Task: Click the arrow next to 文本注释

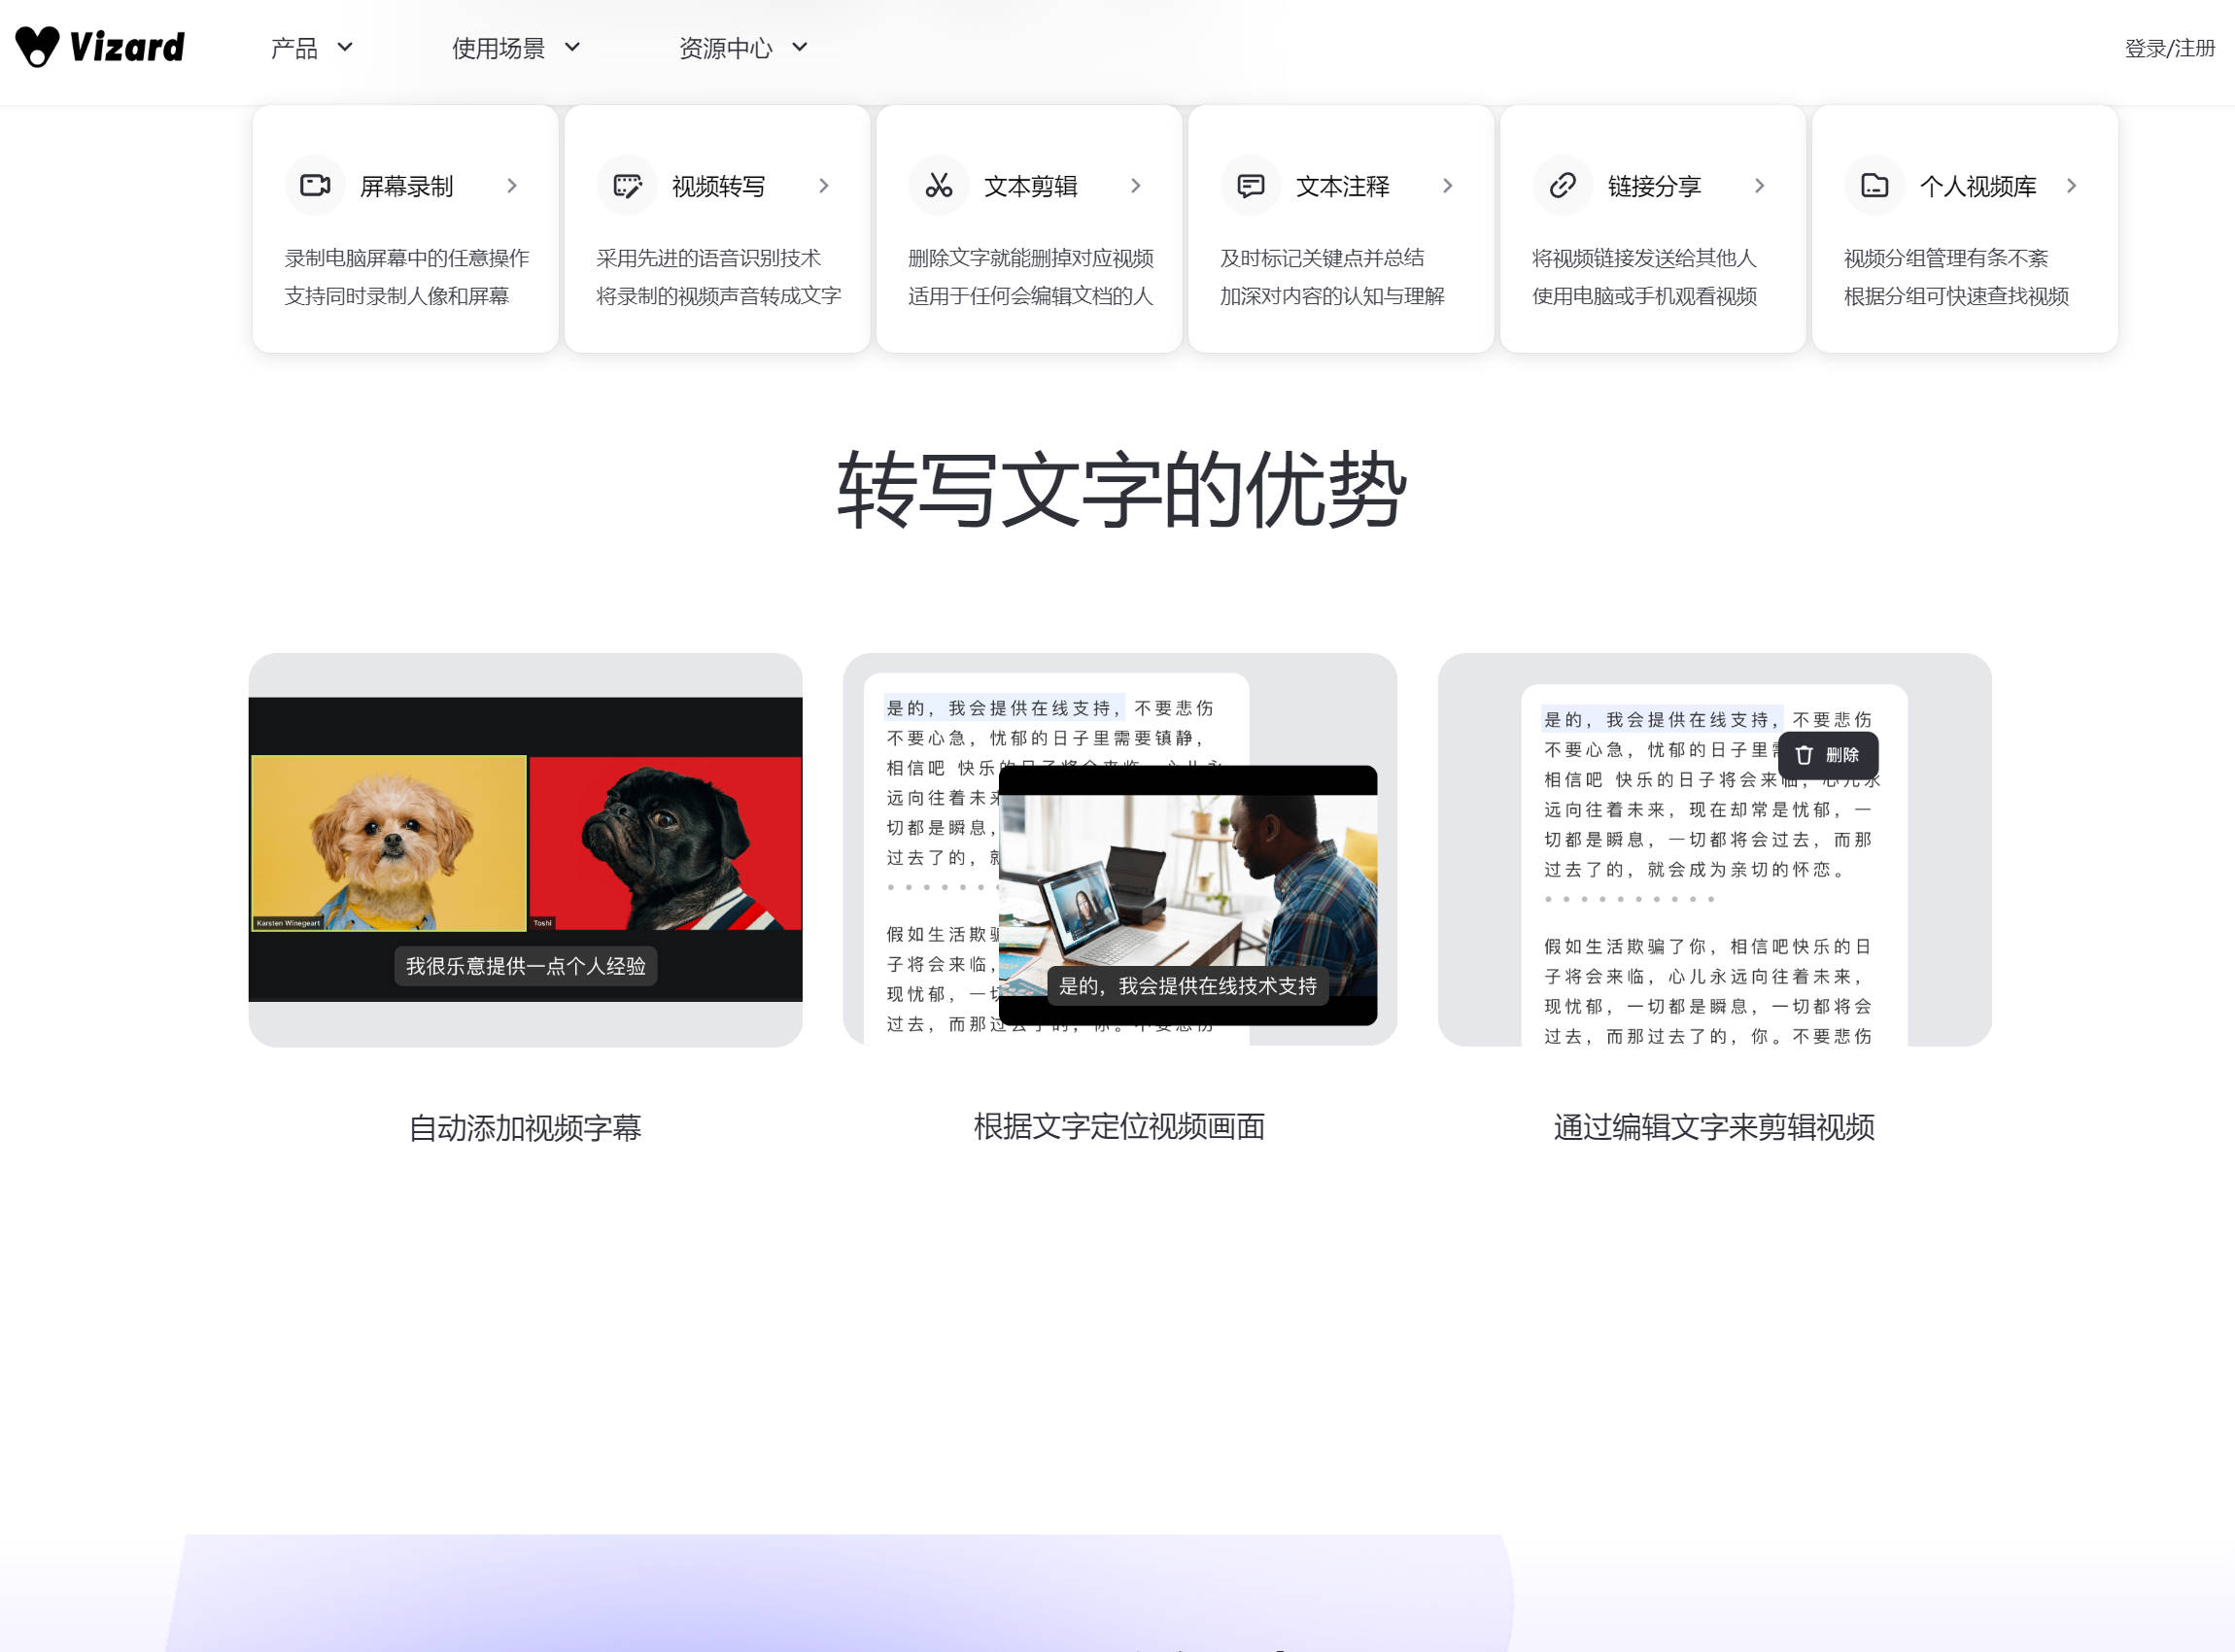Action: (x=1448, y=186)
